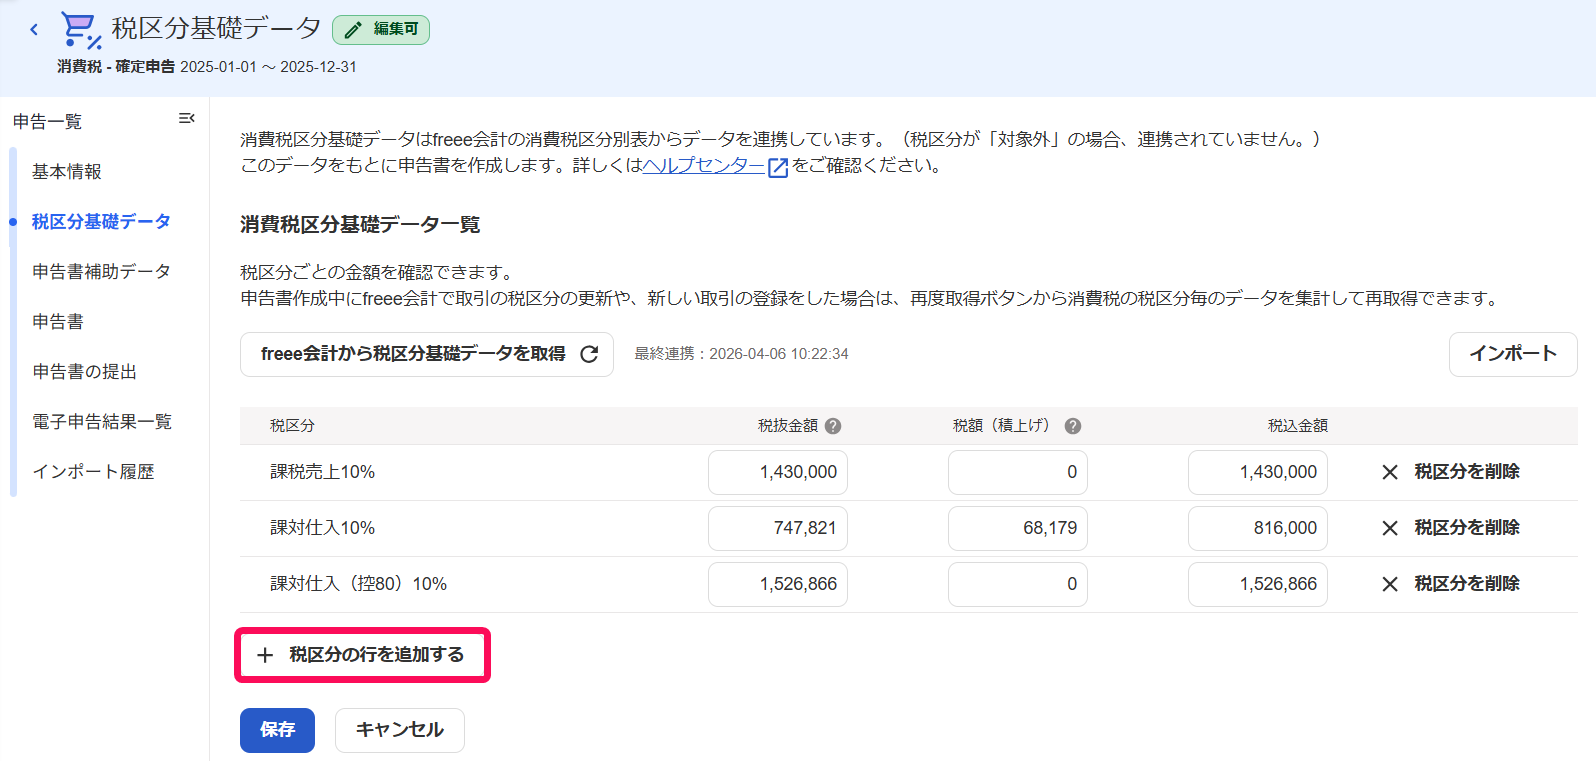Viewport: 1596px width, 761px height.
Task: Click the shopping cart tax icon
Action: tap(80, 29)
